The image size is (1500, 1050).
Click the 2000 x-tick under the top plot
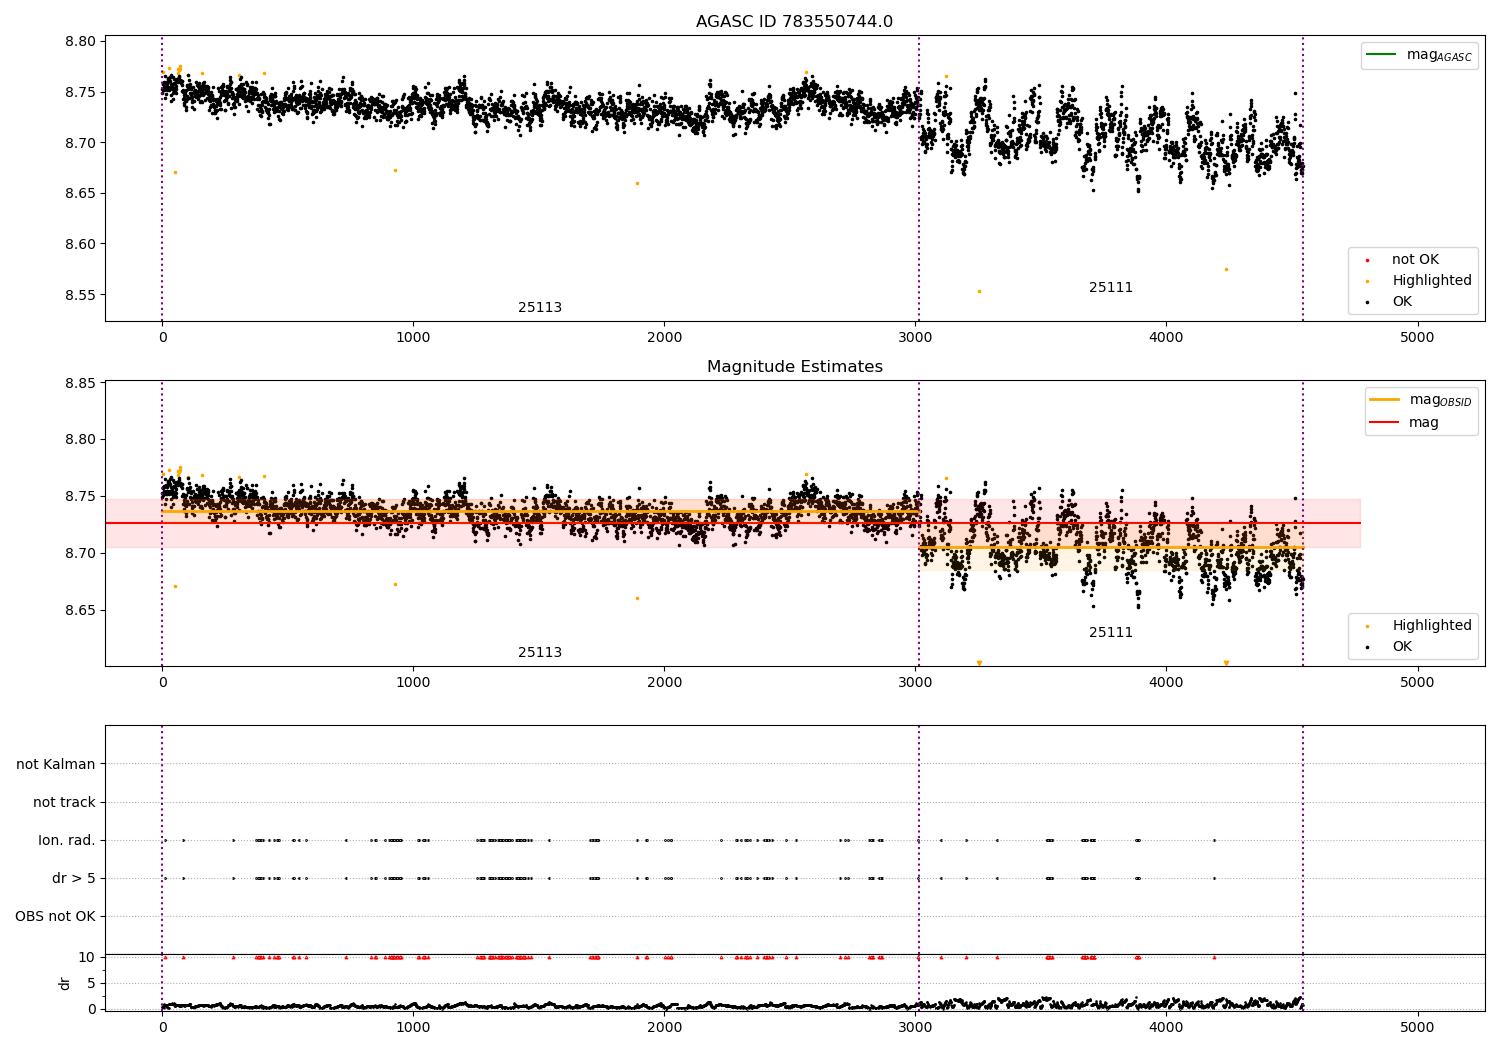[664, 338]
